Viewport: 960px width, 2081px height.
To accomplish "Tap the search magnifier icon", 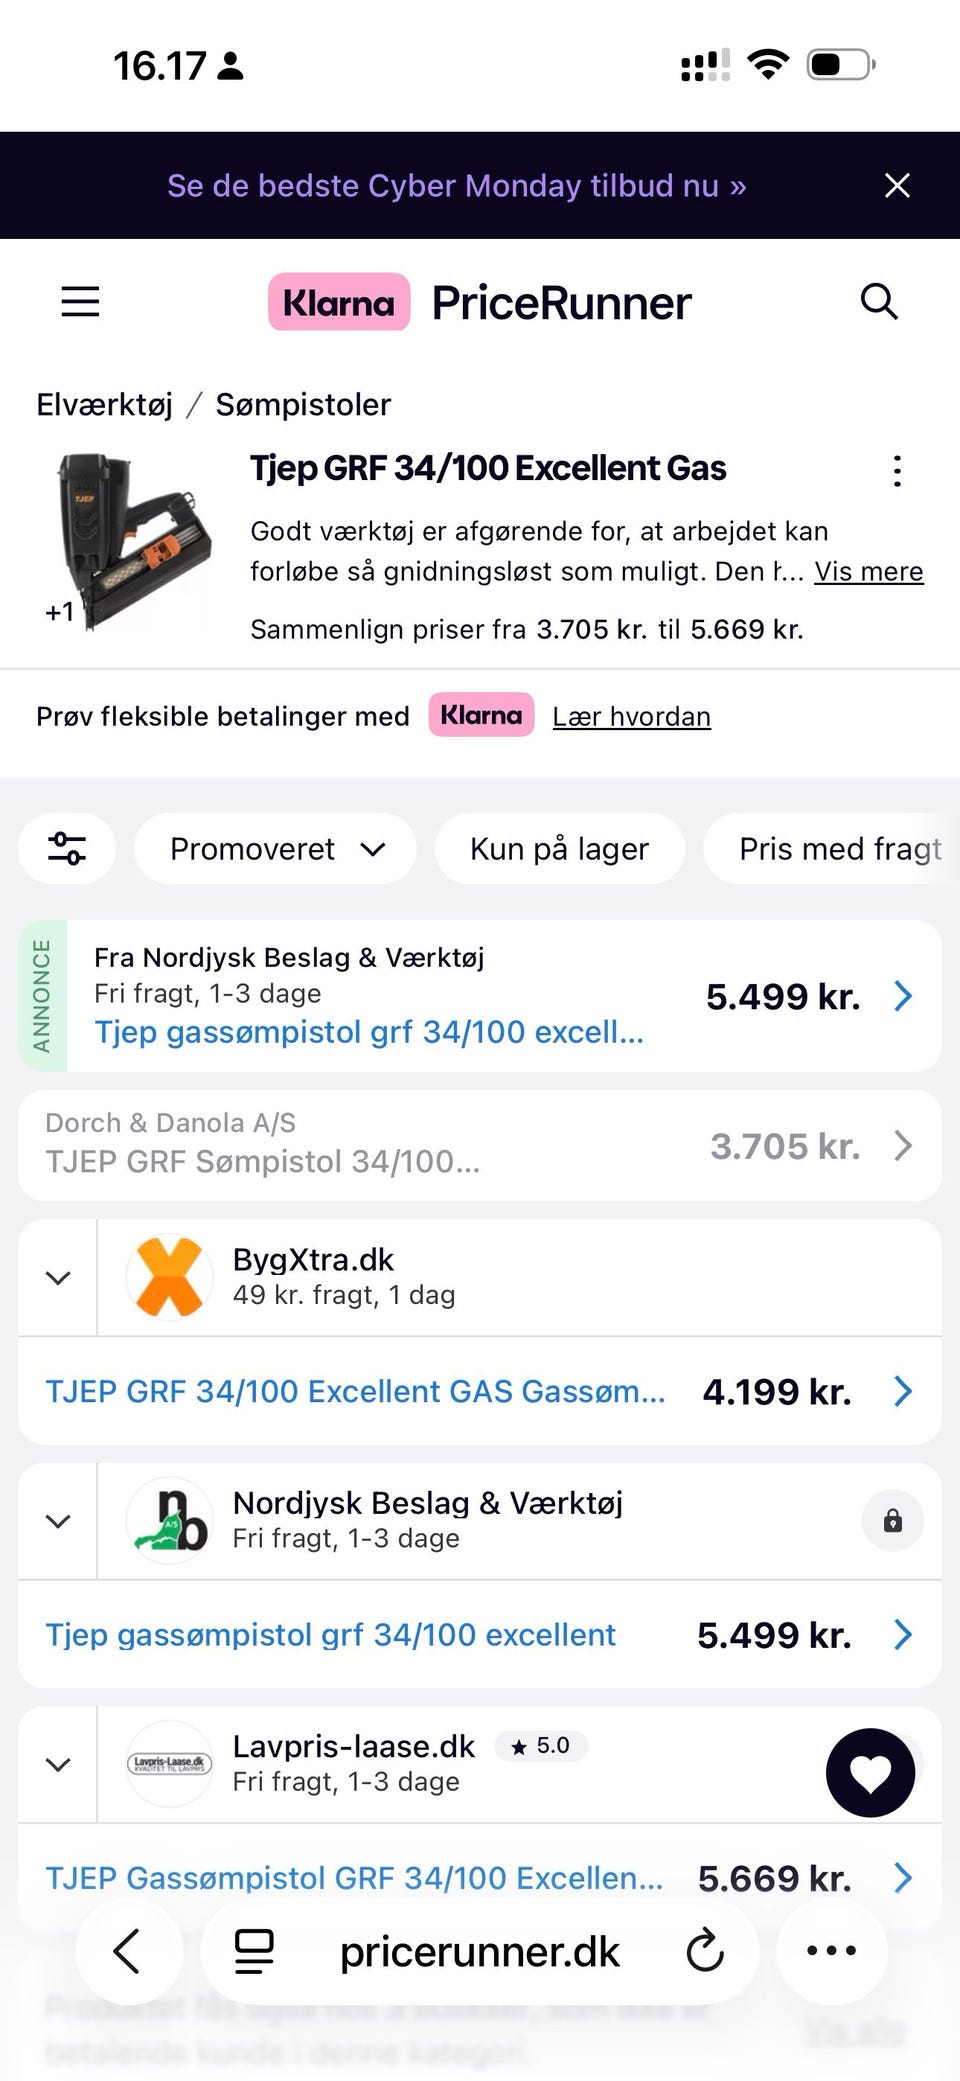I will click(x=879, y=301).
